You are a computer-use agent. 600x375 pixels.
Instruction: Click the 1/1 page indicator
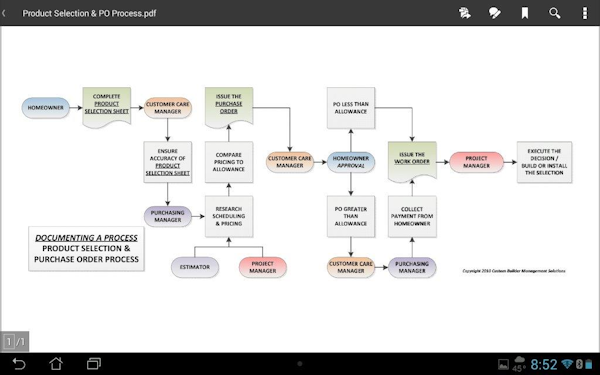15,341
